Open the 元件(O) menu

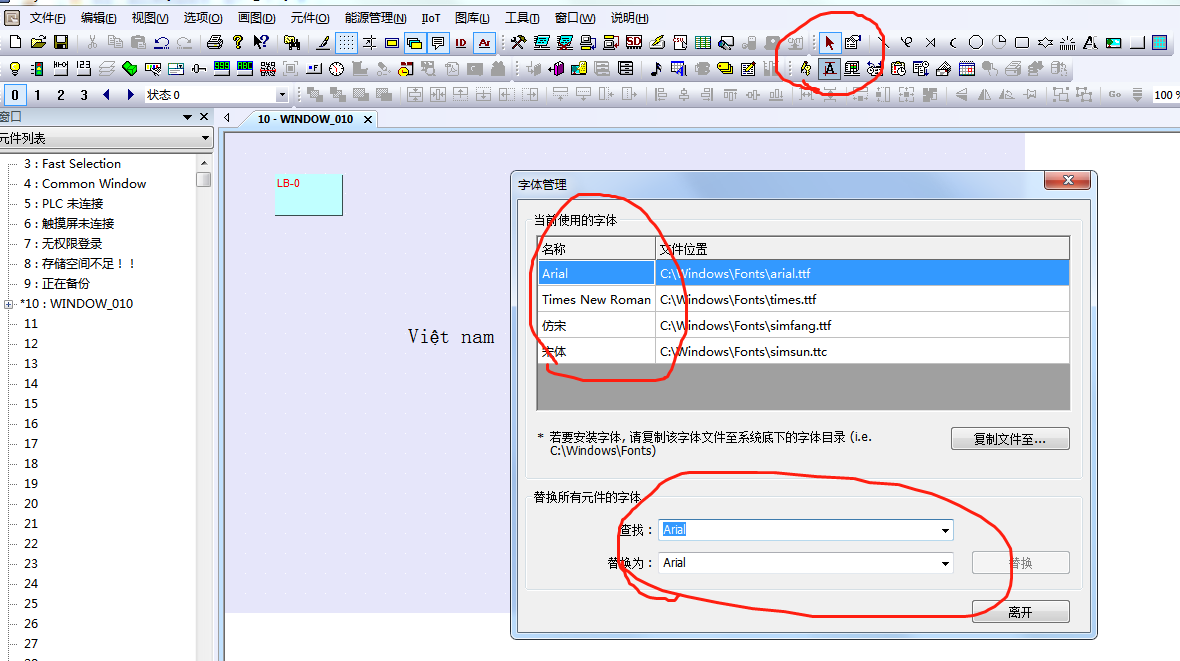309,18
